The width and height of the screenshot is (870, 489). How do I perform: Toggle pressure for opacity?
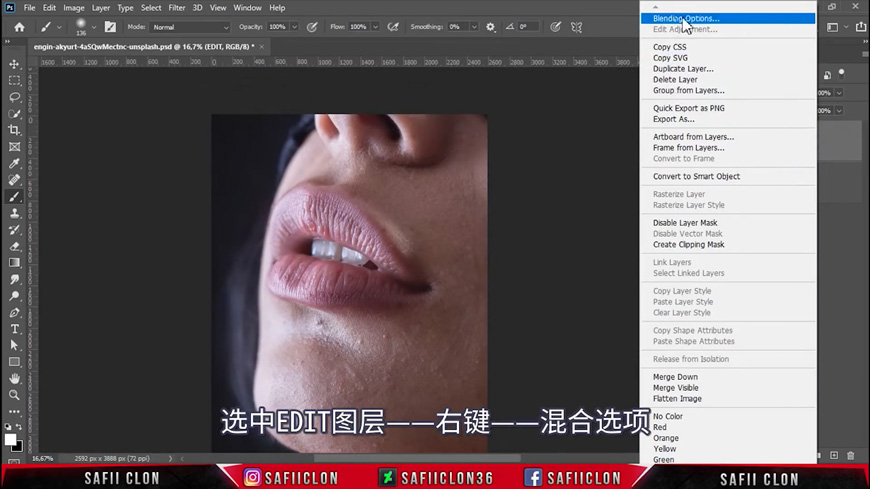(x=312, y=27)
